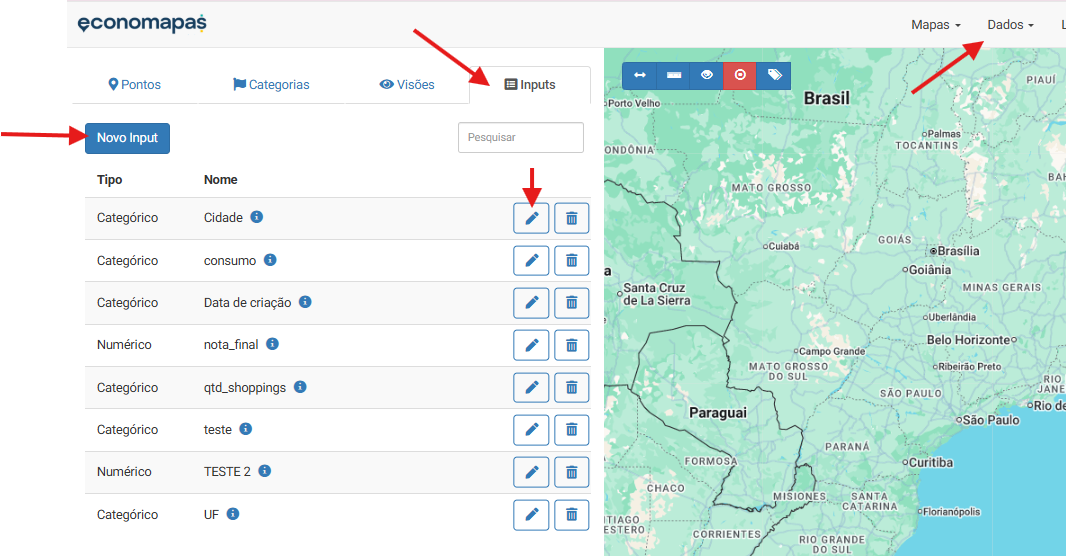Viewport: 1066px width, 556px height.
Task: Toggle the eye visibility button on map toolbar
Action: (x=707, y=75)
